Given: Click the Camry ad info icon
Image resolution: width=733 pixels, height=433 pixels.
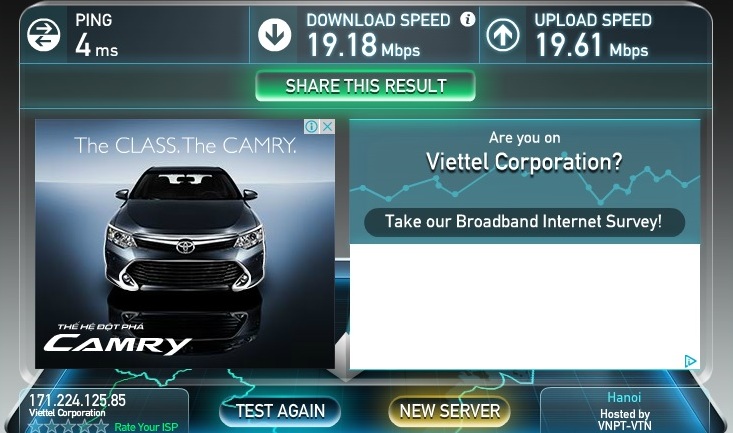Looking at the screenshot, I should pyautogui.click(x=311, y=126).
